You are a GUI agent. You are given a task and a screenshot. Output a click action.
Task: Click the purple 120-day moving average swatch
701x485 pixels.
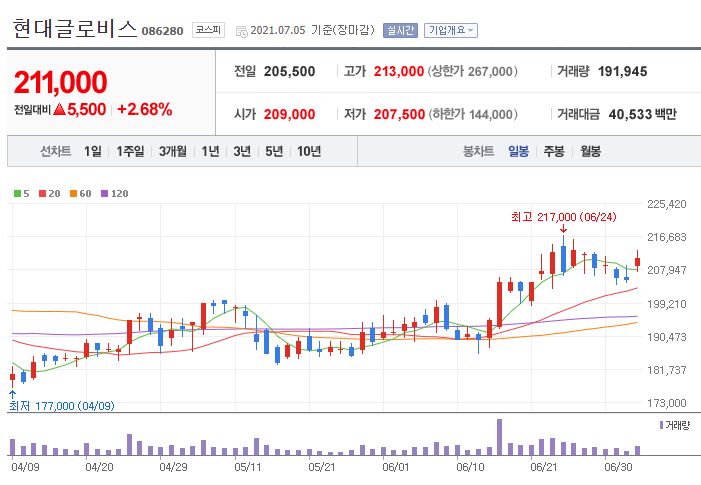click(x=105, y=194)
